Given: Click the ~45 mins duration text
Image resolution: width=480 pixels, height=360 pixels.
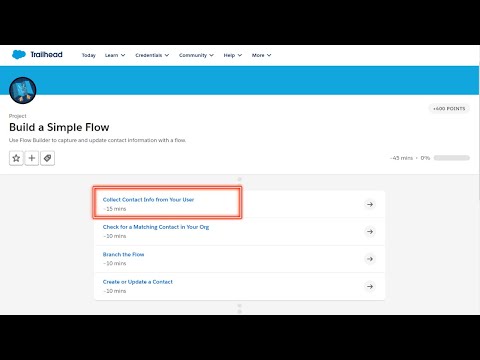Looking at the screenshot, I should point(401,158).
